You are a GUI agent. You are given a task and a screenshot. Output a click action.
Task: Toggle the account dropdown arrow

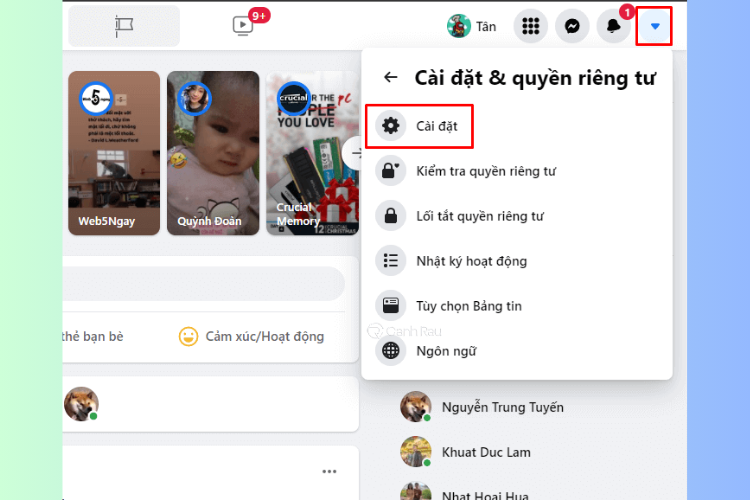655,26
